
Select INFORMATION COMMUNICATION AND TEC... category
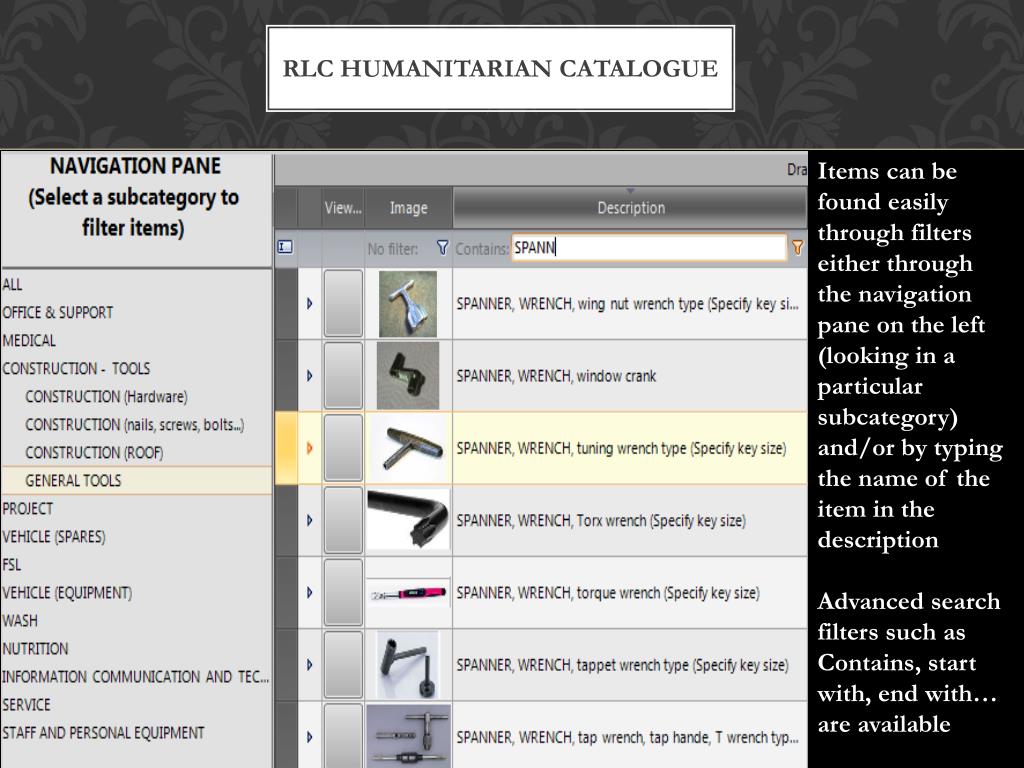pos(135,677)
